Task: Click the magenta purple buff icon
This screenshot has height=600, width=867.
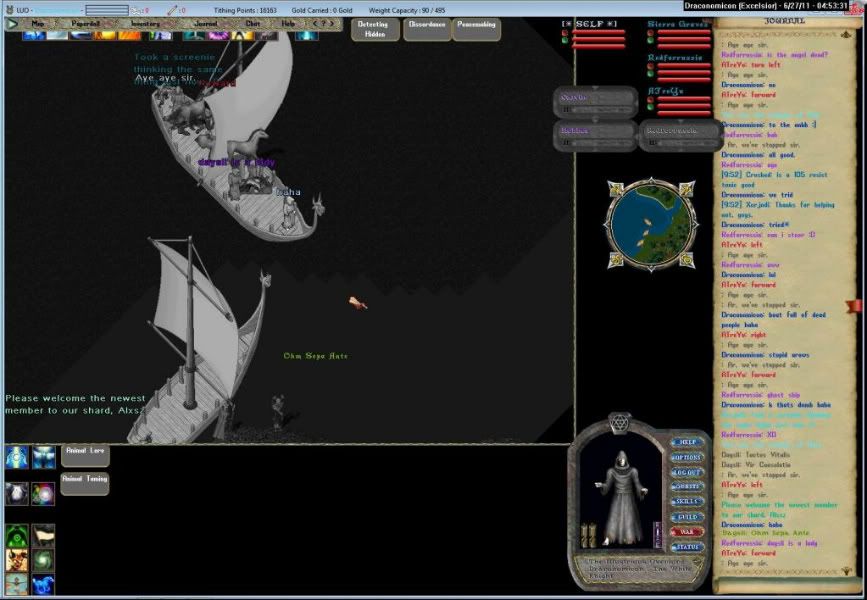Action: (x=218, y=36)
